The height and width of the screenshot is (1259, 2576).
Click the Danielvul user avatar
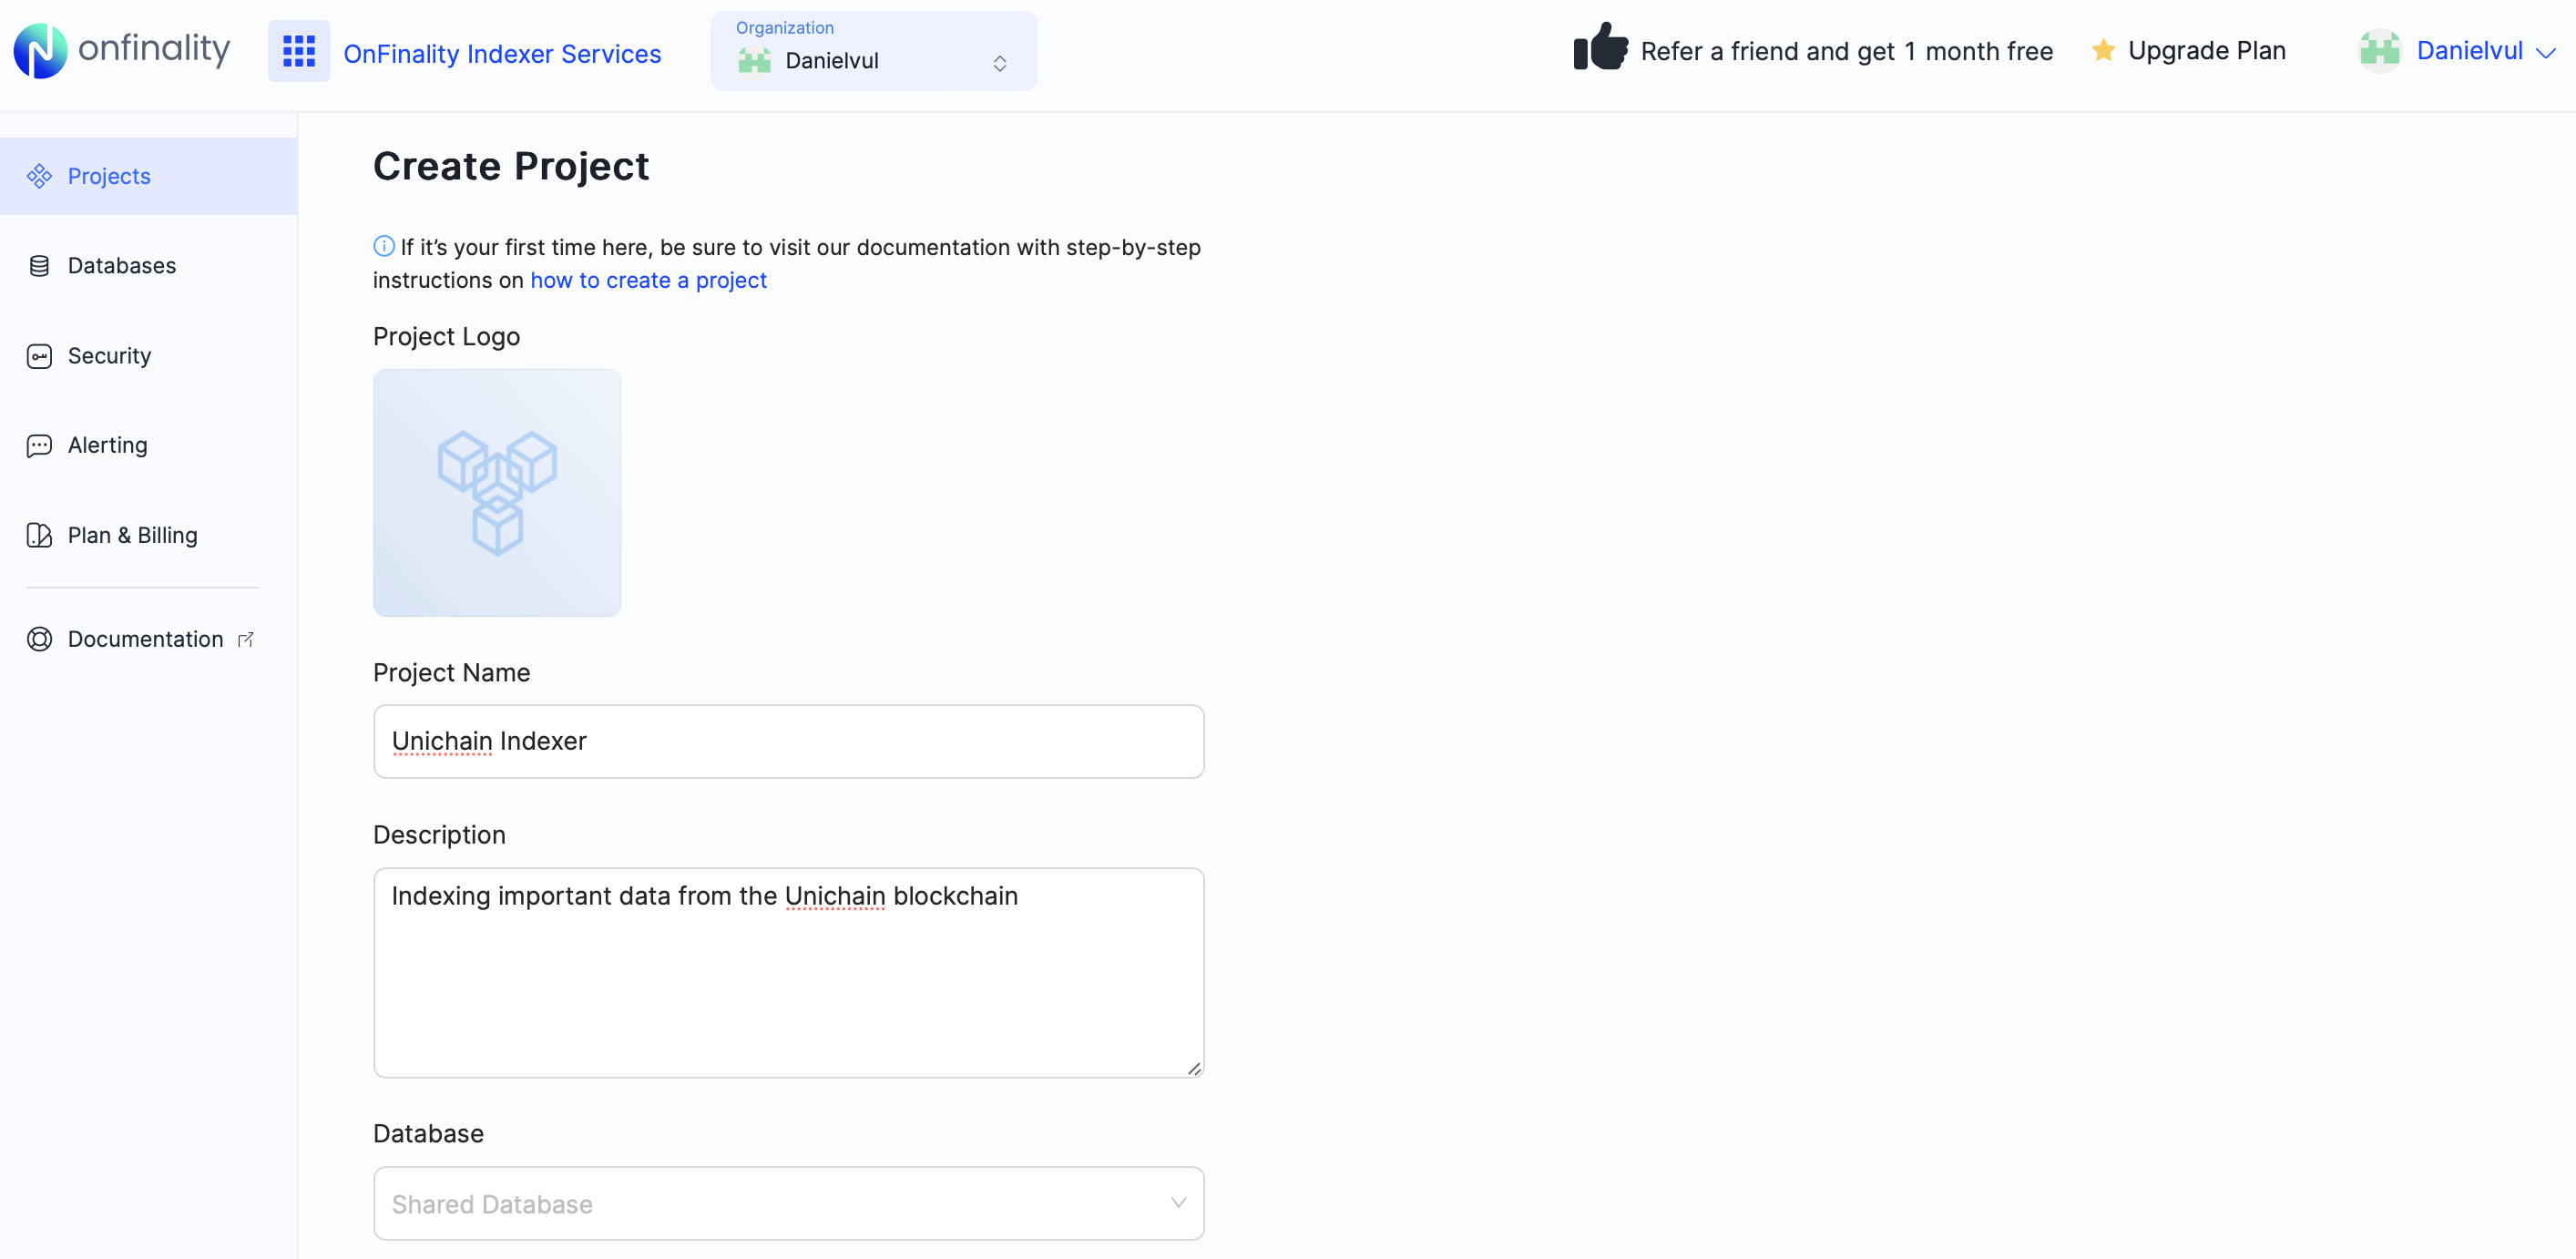click(2379, 51)
